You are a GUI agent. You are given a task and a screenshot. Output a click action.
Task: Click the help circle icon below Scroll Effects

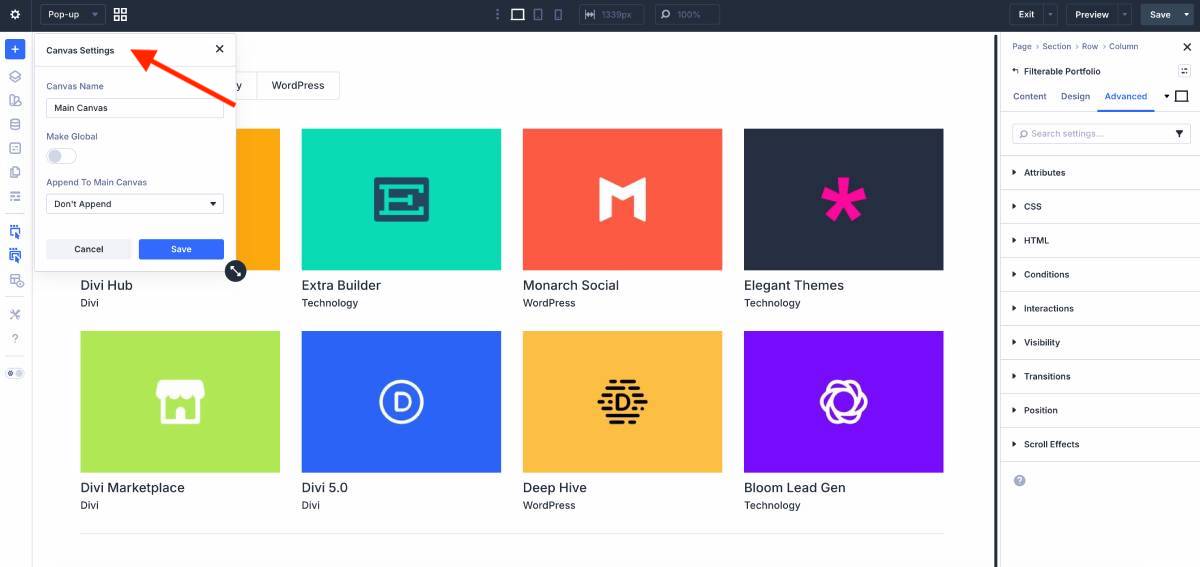1019,480
